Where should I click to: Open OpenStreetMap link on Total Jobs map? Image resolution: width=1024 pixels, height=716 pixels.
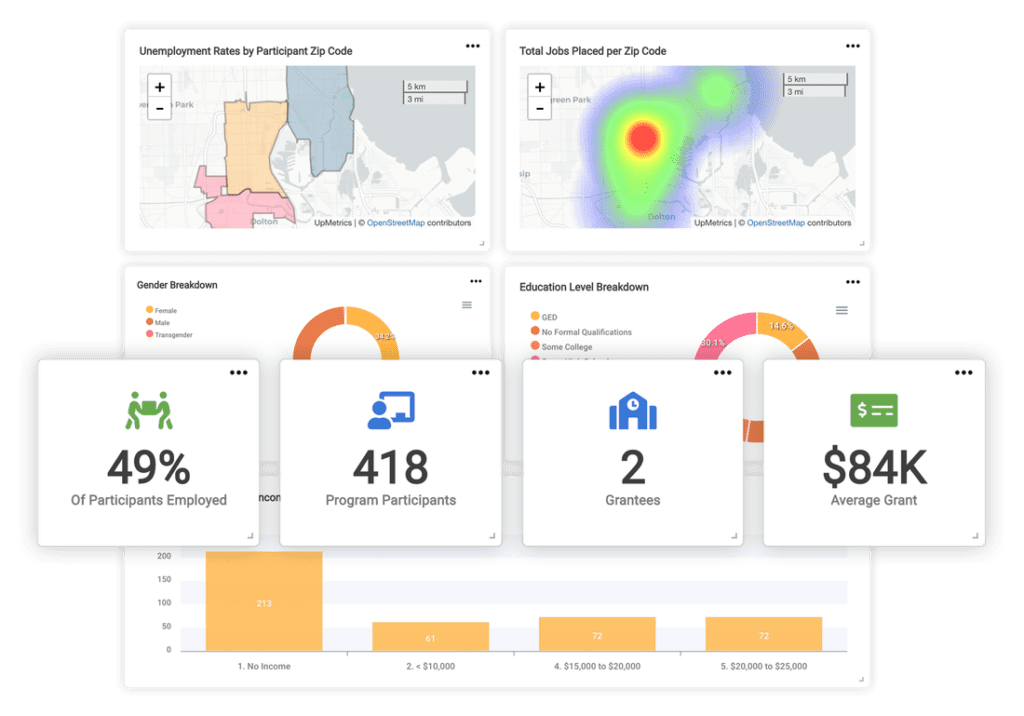(x=776, y=223)
